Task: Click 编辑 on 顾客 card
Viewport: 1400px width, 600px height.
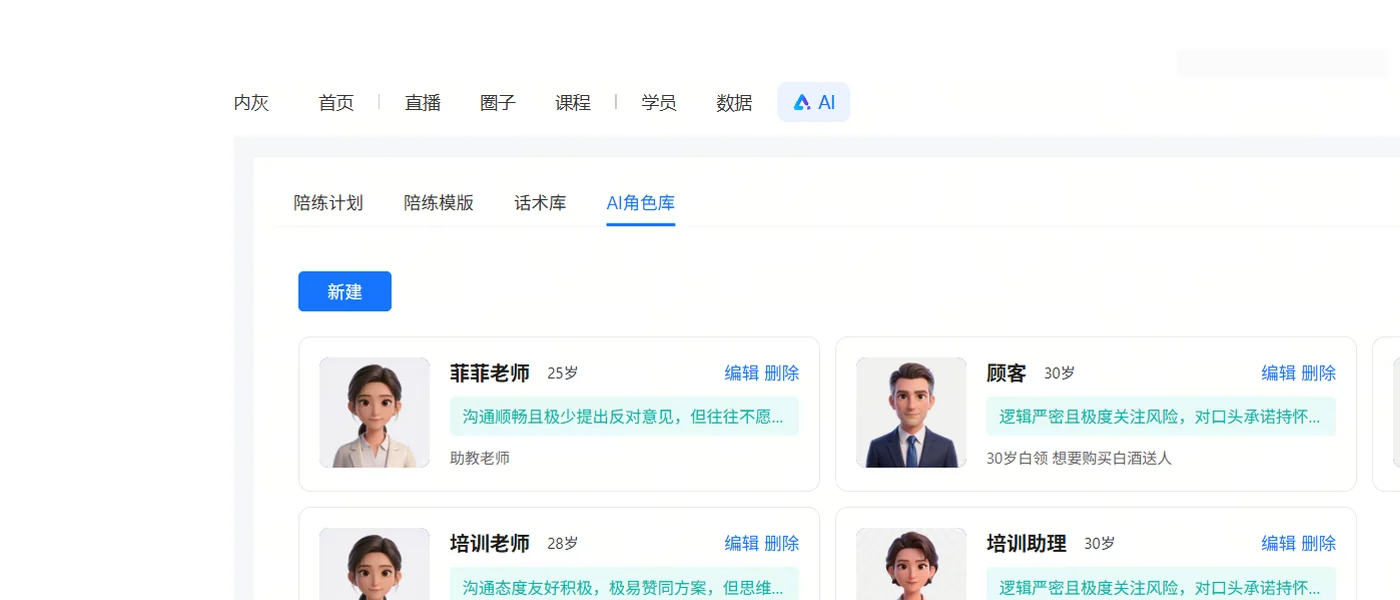Action: tap(1279, 373)
